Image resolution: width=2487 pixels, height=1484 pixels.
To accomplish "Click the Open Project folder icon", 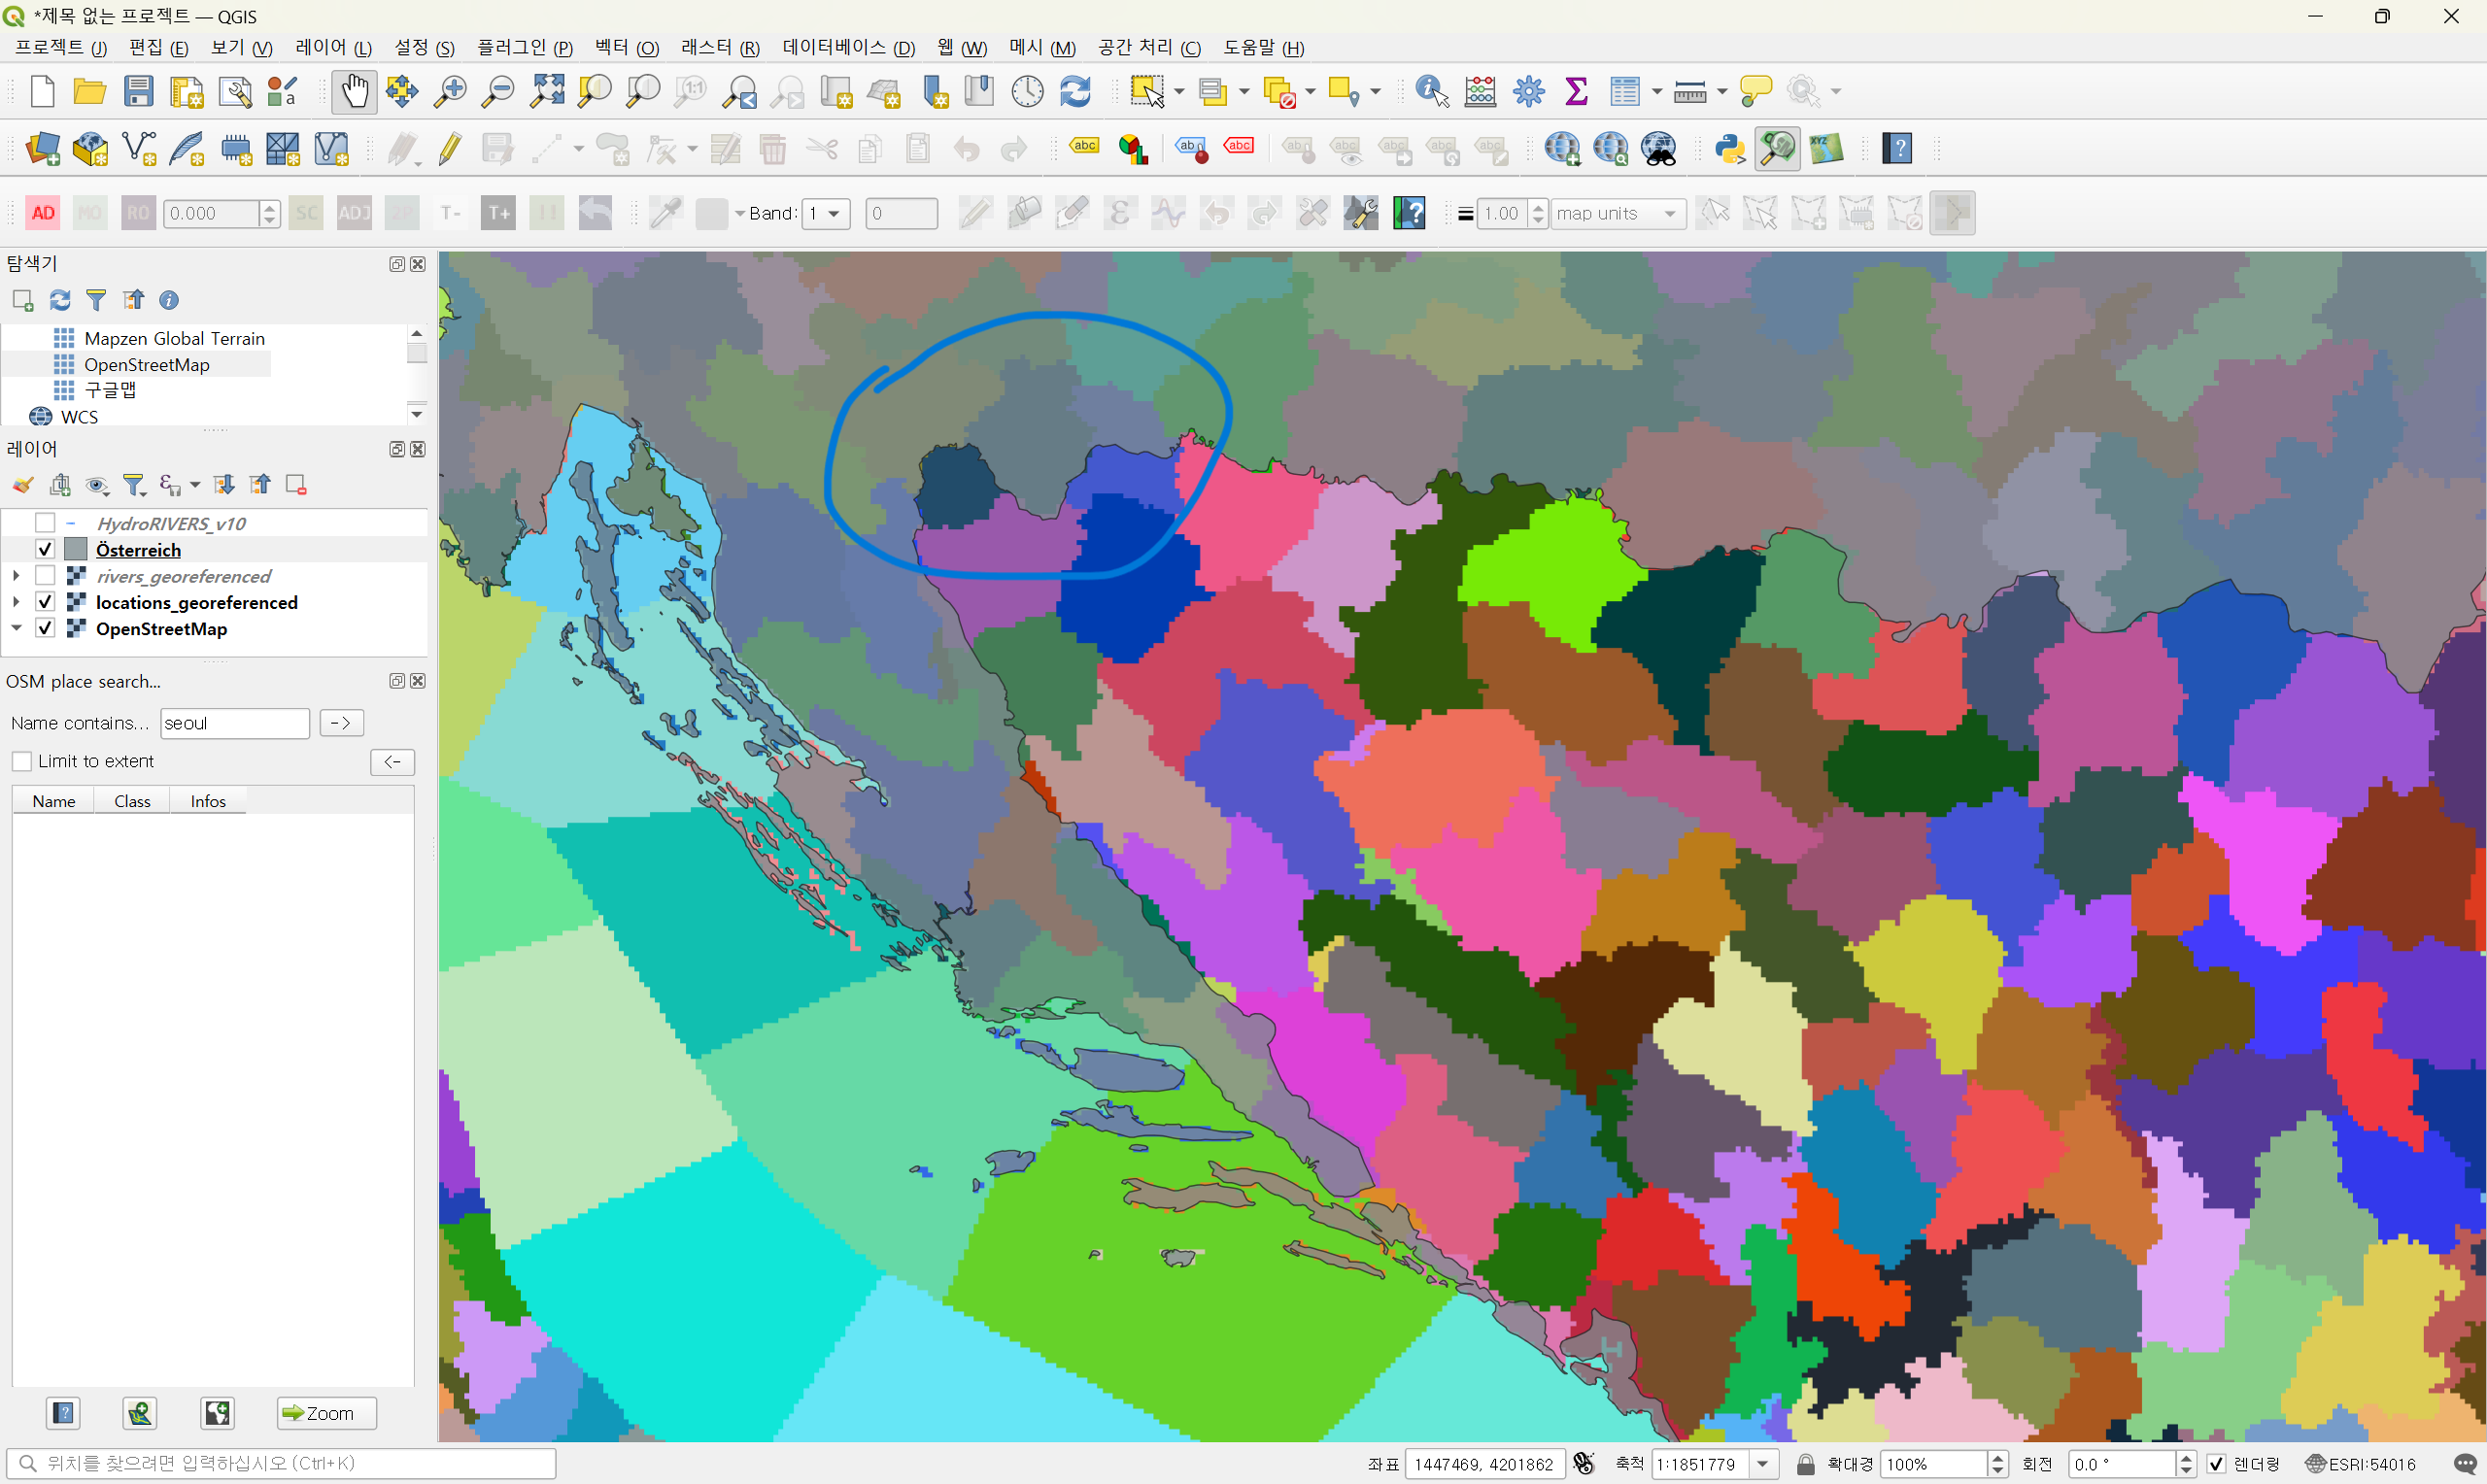I will [90, 92].
